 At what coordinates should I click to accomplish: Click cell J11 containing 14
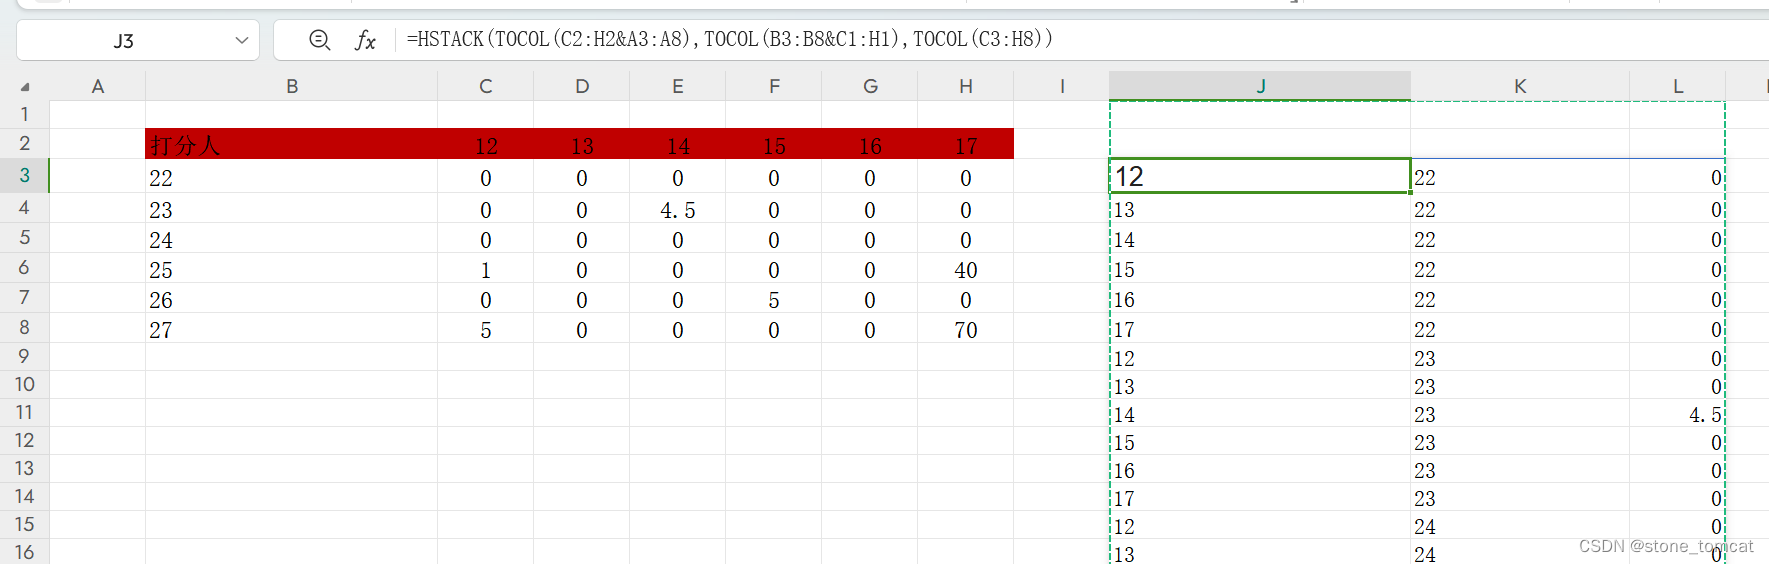point(1260,413)
